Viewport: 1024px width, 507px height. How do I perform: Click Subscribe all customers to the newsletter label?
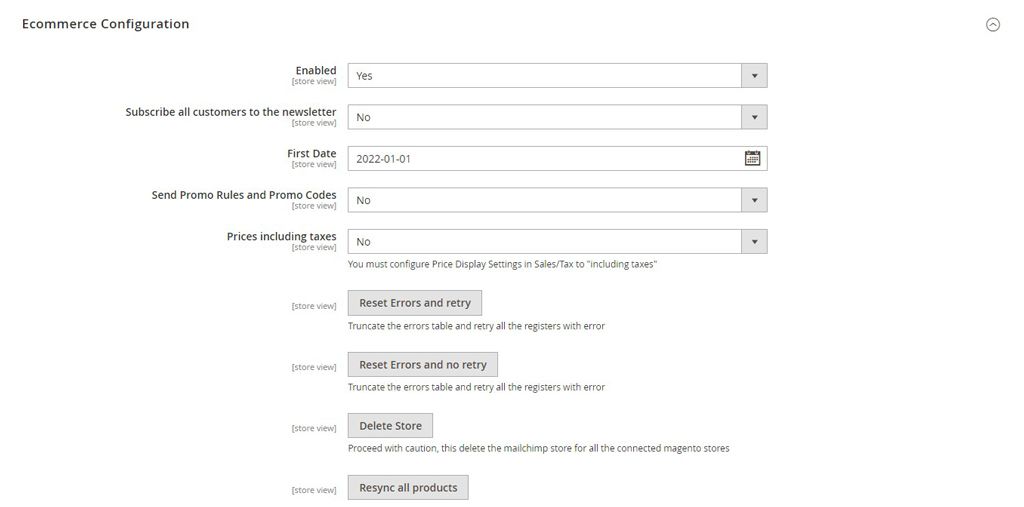pos(231,112)
